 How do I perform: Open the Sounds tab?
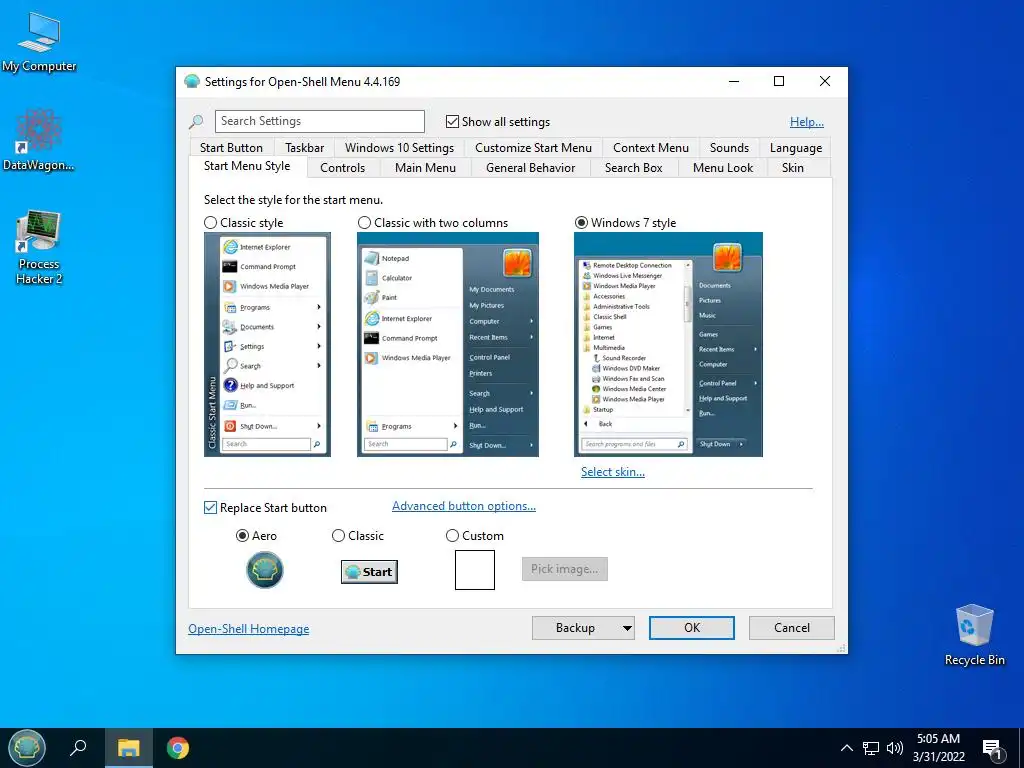pyautogui.click(x=729, y=148)
